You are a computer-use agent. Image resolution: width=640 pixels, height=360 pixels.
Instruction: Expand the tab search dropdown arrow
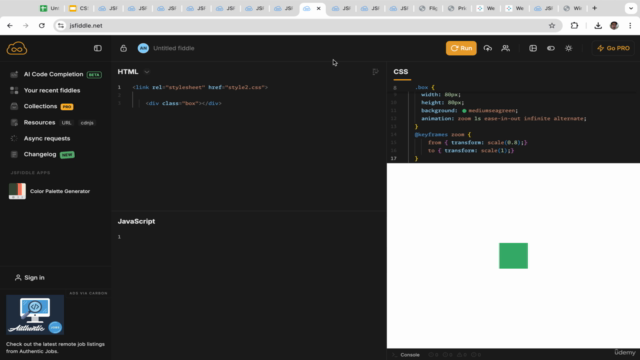coord(631,8)
